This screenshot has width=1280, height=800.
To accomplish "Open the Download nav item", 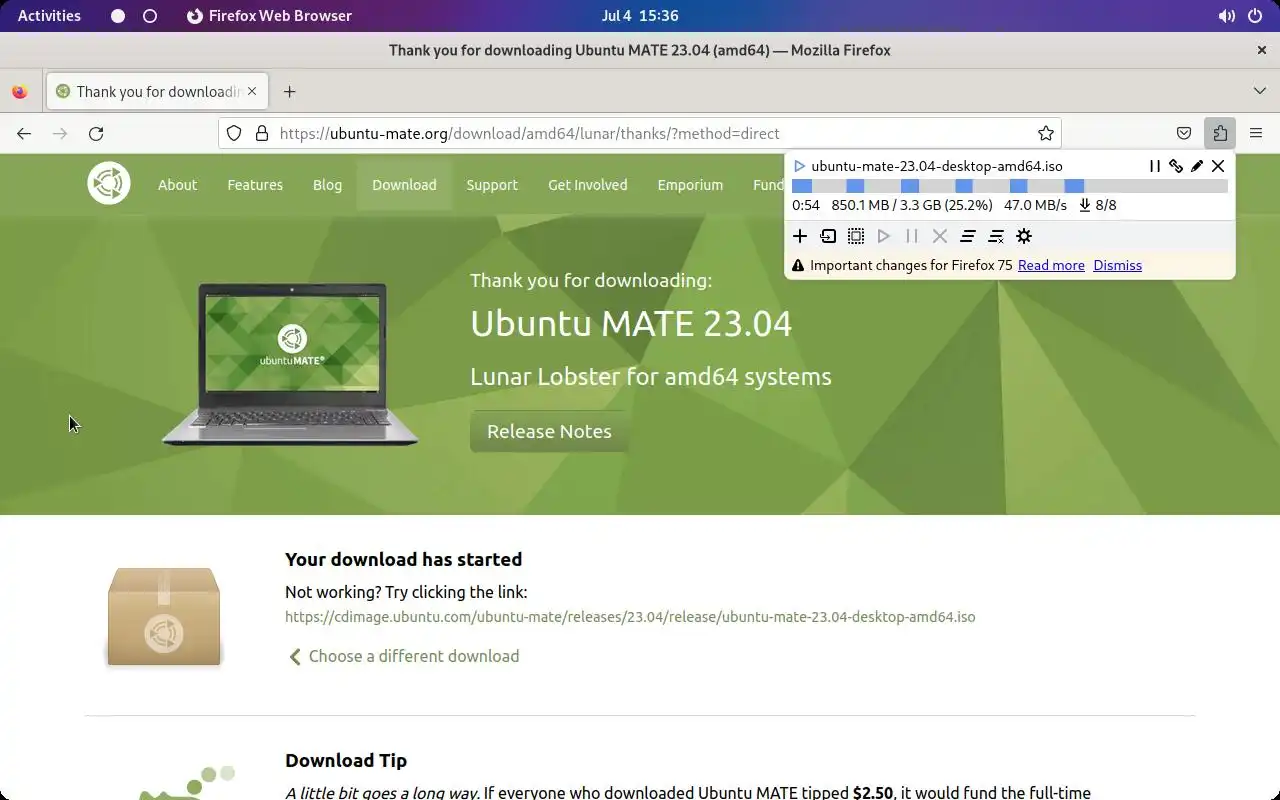I will pyautogui.click(x=404, y=185).
